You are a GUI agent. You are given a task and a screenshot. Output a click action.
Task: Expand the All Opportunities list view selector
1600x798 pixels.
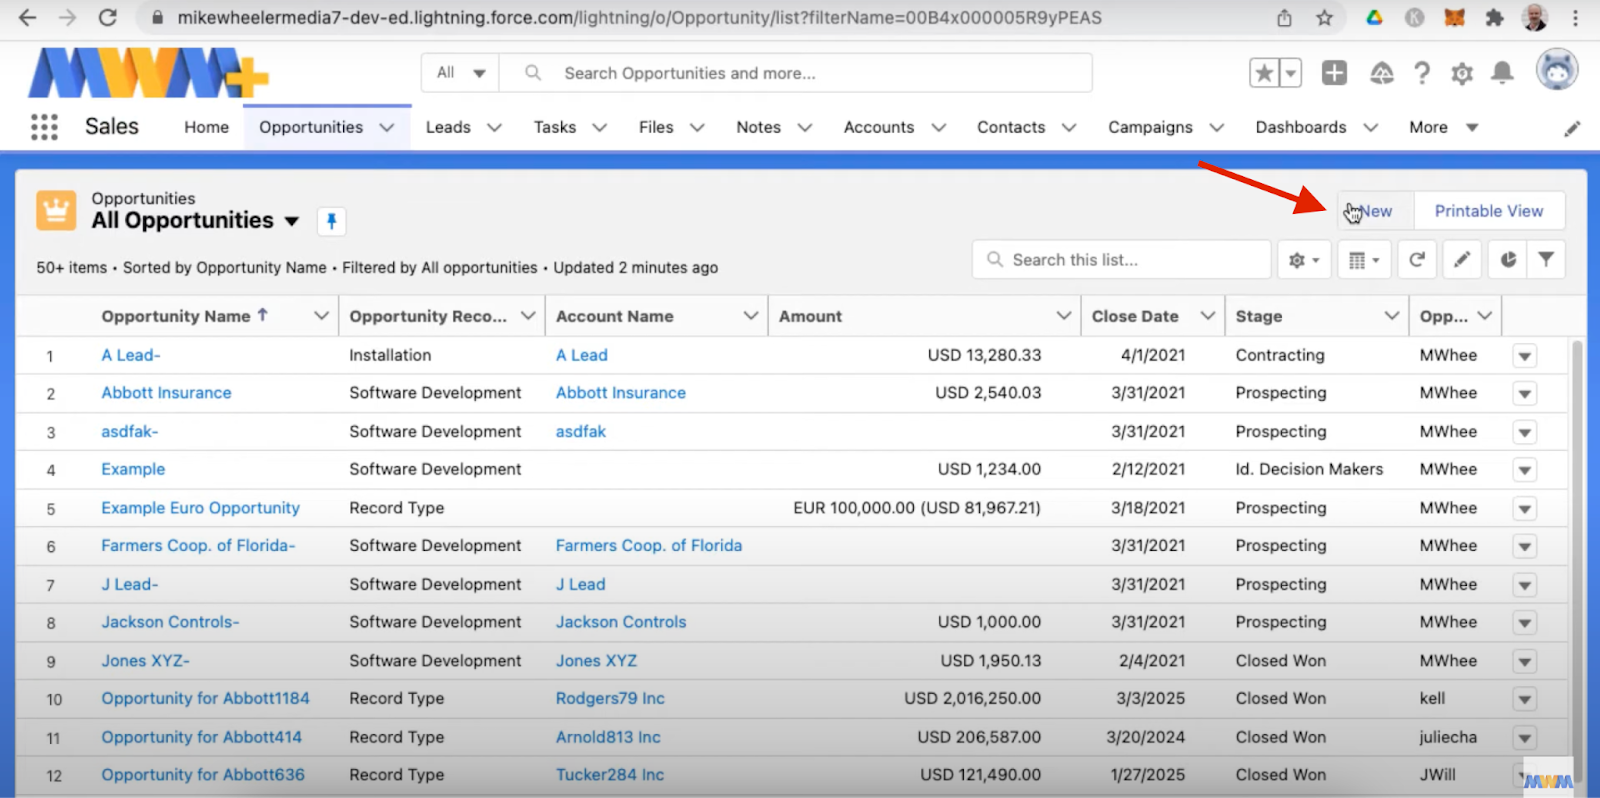click(292, 221)
